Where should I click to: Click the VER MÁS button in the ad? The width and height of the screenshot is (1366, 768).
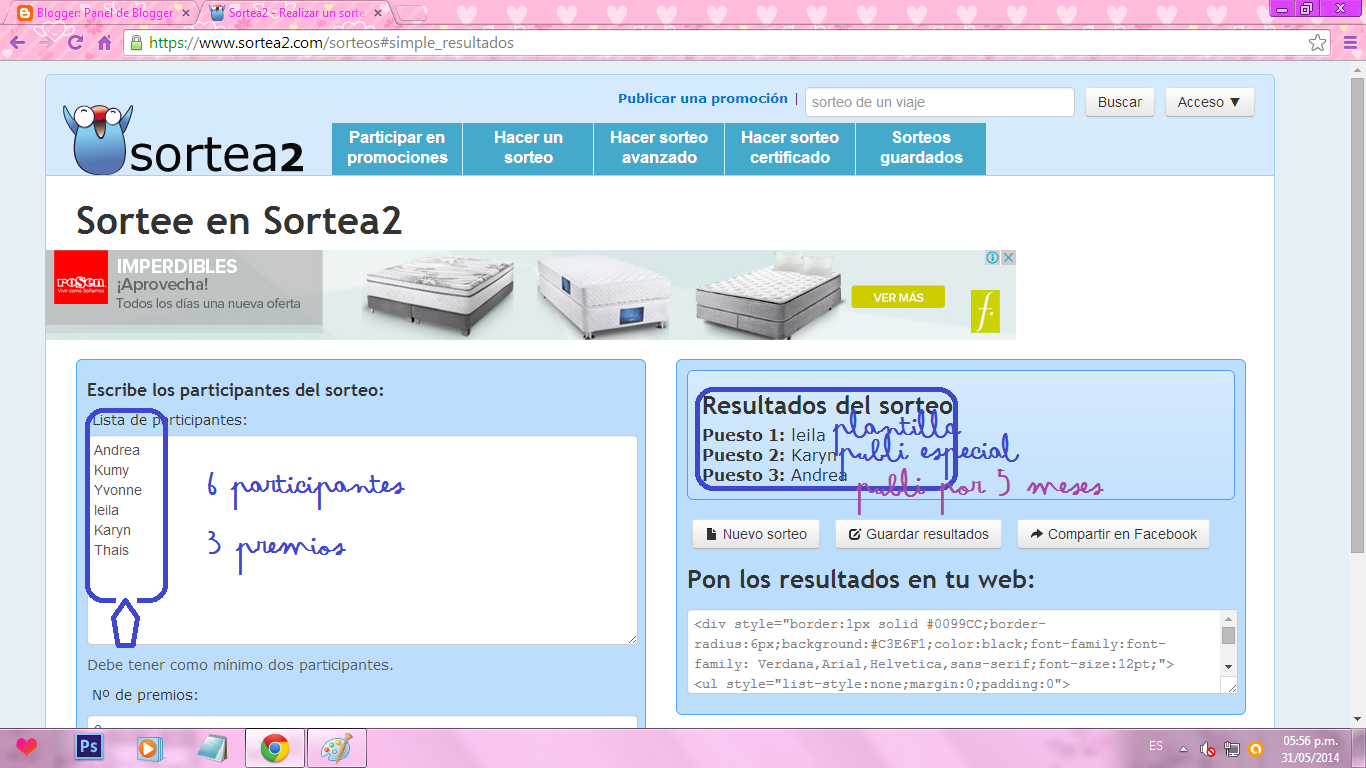point(898,297)
